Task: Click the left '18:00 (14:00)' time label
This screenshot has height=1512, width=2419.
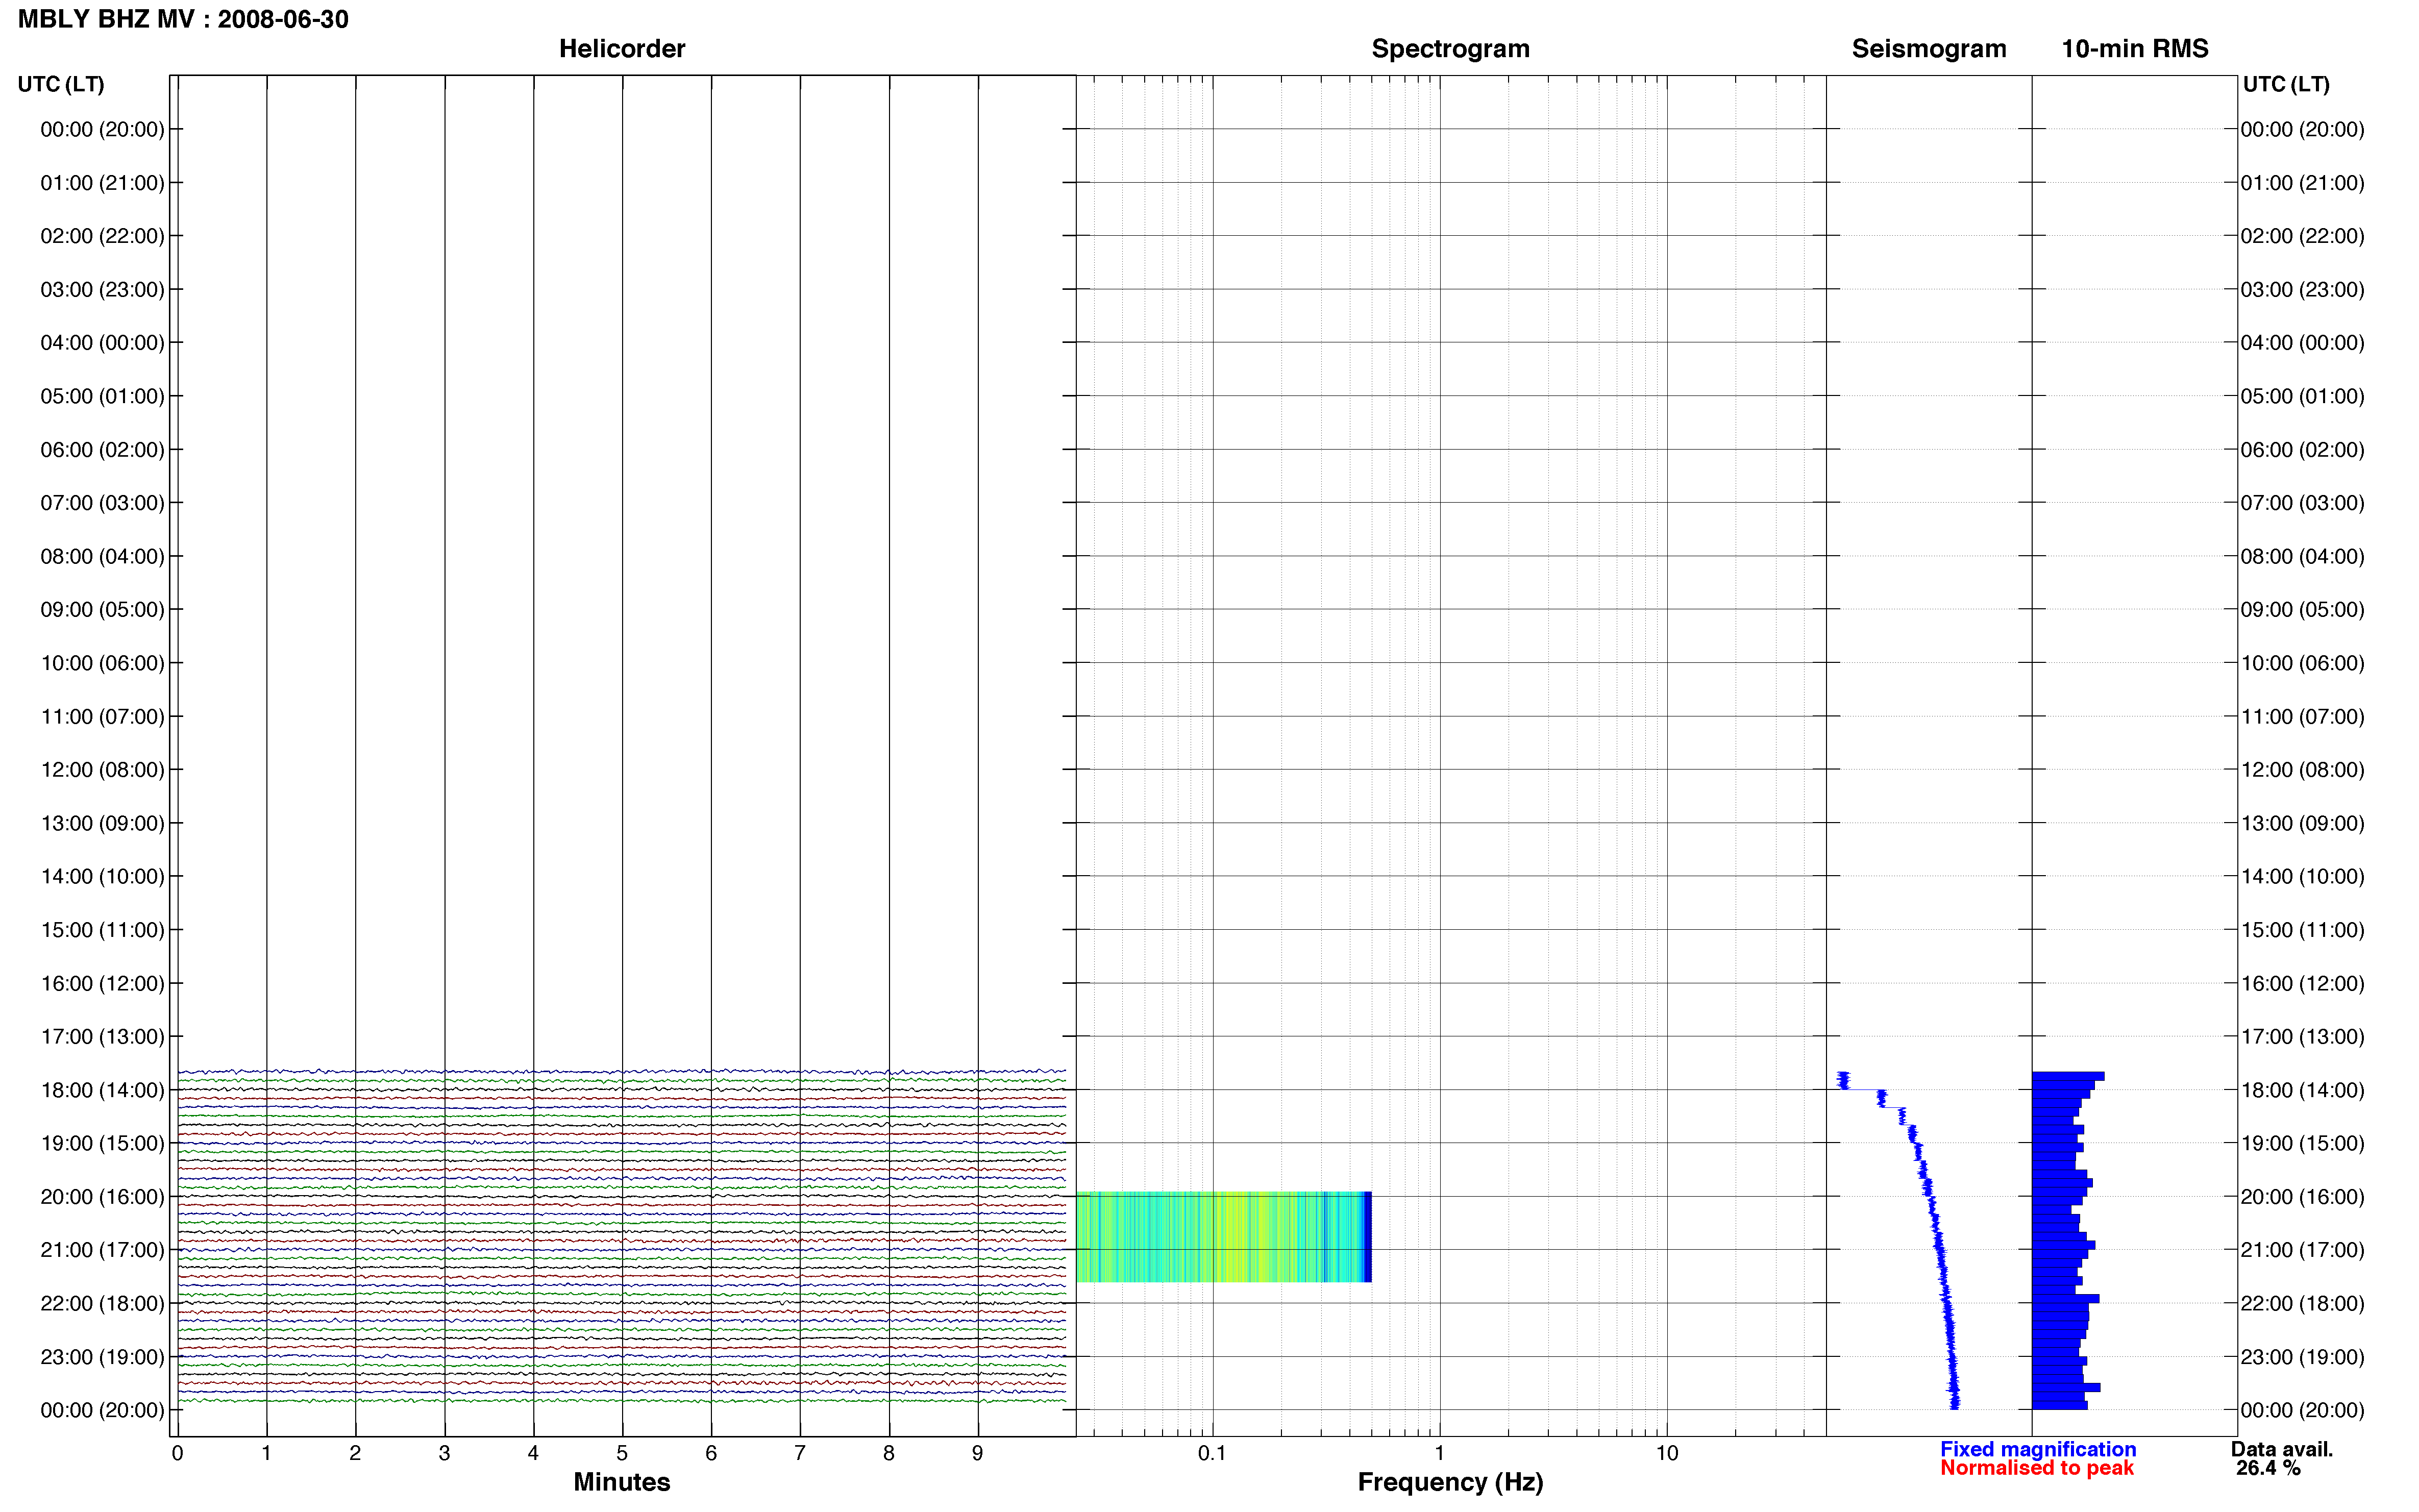Action: point(102,1090)
